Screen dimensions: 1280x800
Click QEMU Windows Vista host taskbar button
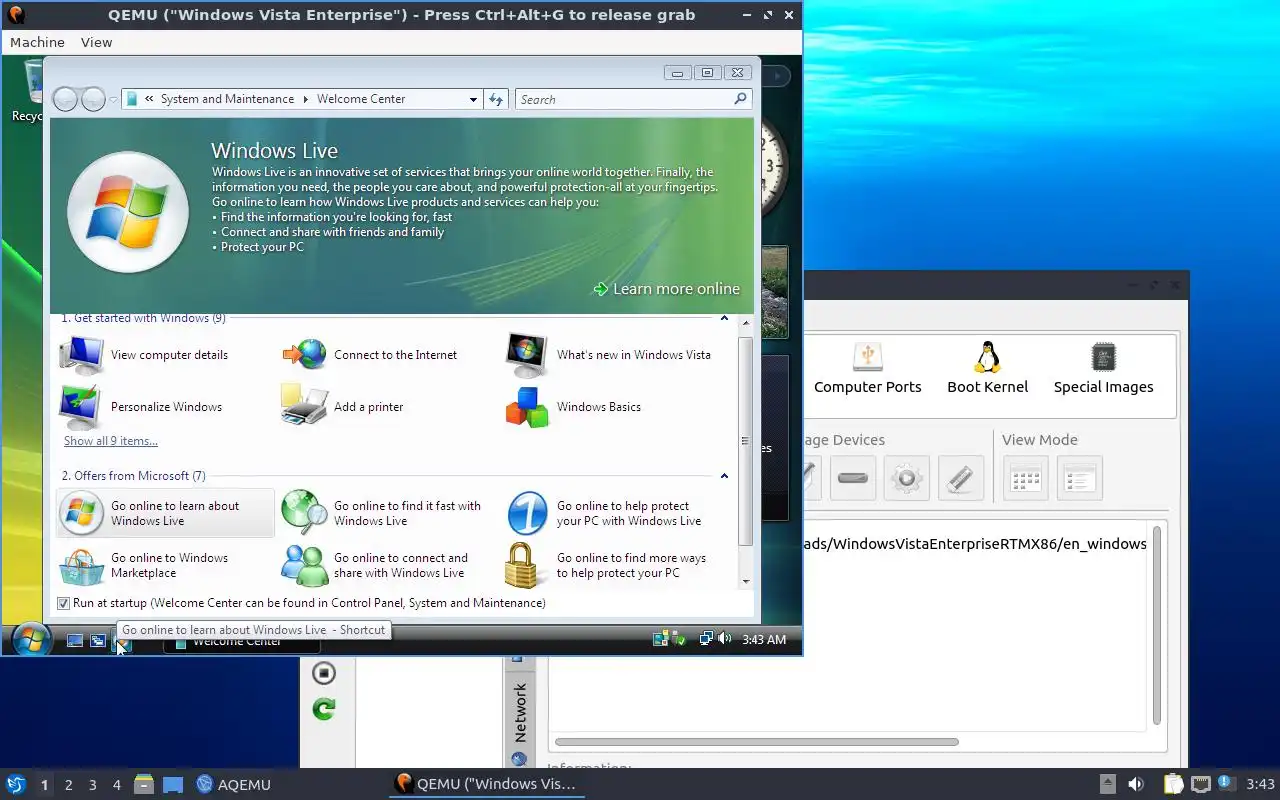pos(486,784)
